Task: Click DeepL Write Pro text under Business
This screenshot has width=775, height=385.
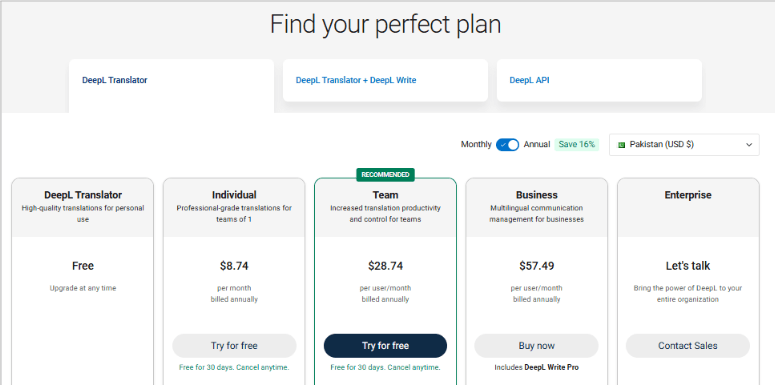Action: point(551,368)
